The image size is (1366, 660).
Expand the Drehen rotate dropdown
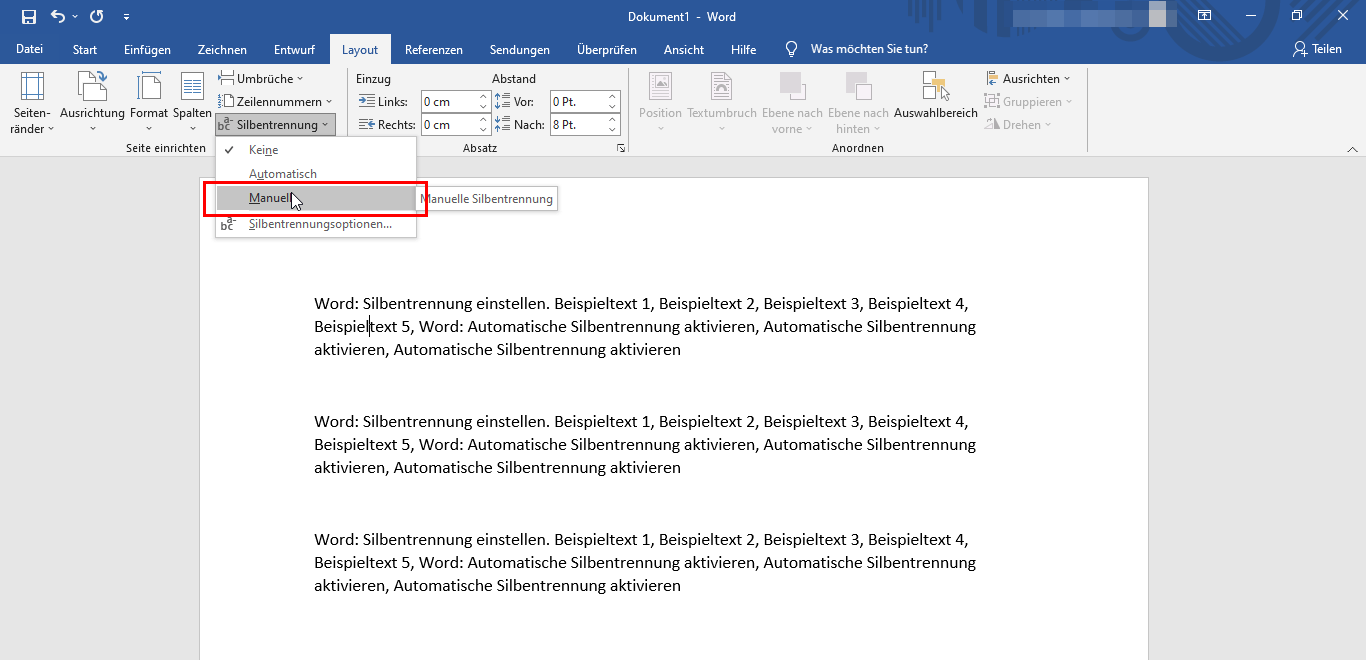pos(1019,124)
